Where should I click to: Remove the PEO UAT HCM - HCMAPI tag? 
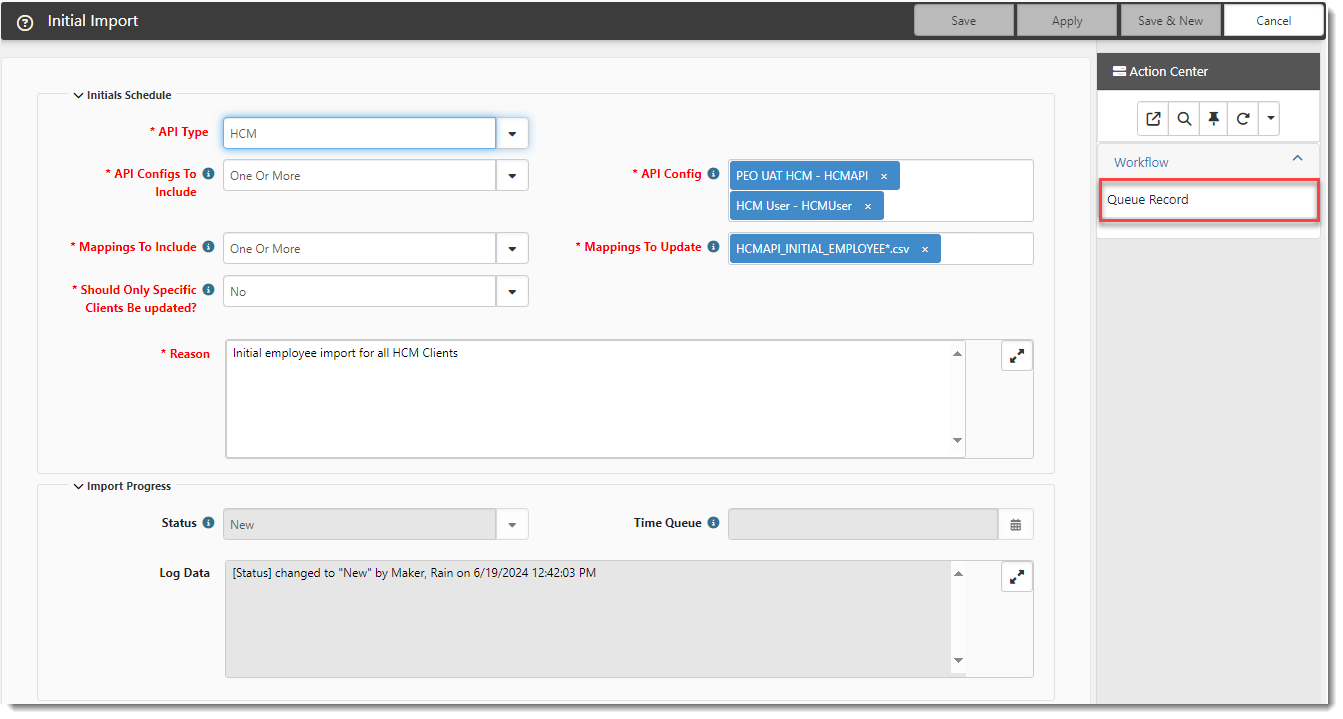[884, 176]
